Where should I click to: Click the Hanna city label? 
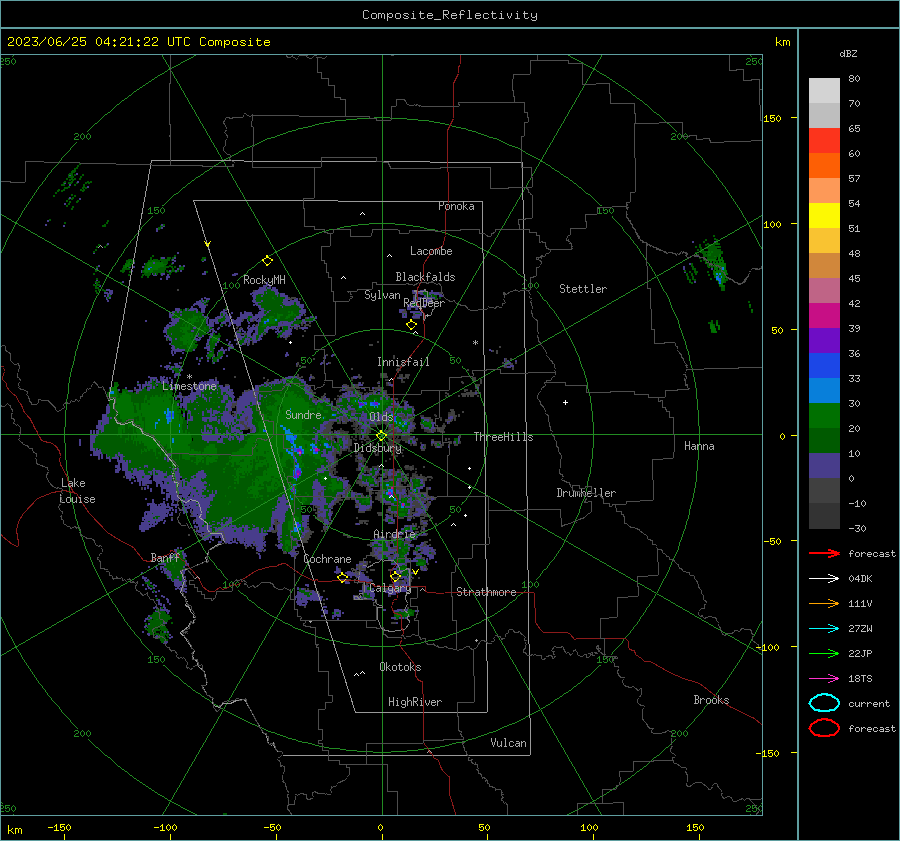(x=699, y=446)
